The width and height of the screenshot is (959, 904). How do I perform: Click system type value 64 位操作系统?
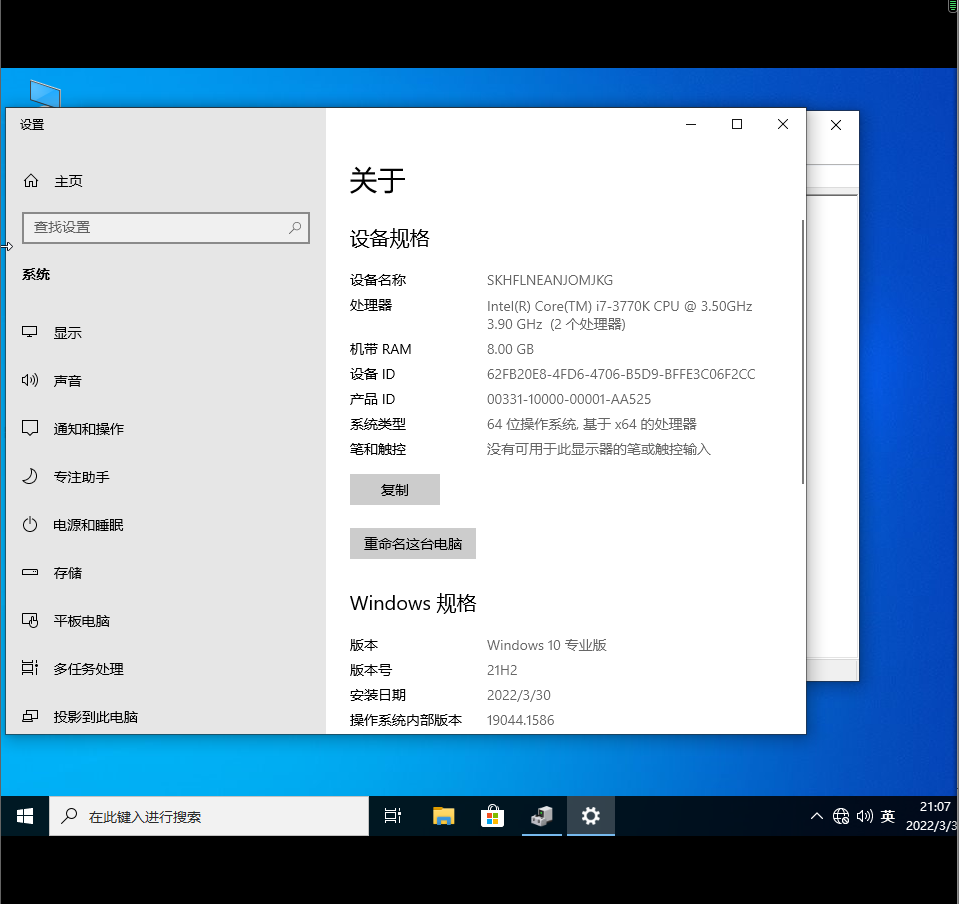pyautogui.click(x=591, y=424)
